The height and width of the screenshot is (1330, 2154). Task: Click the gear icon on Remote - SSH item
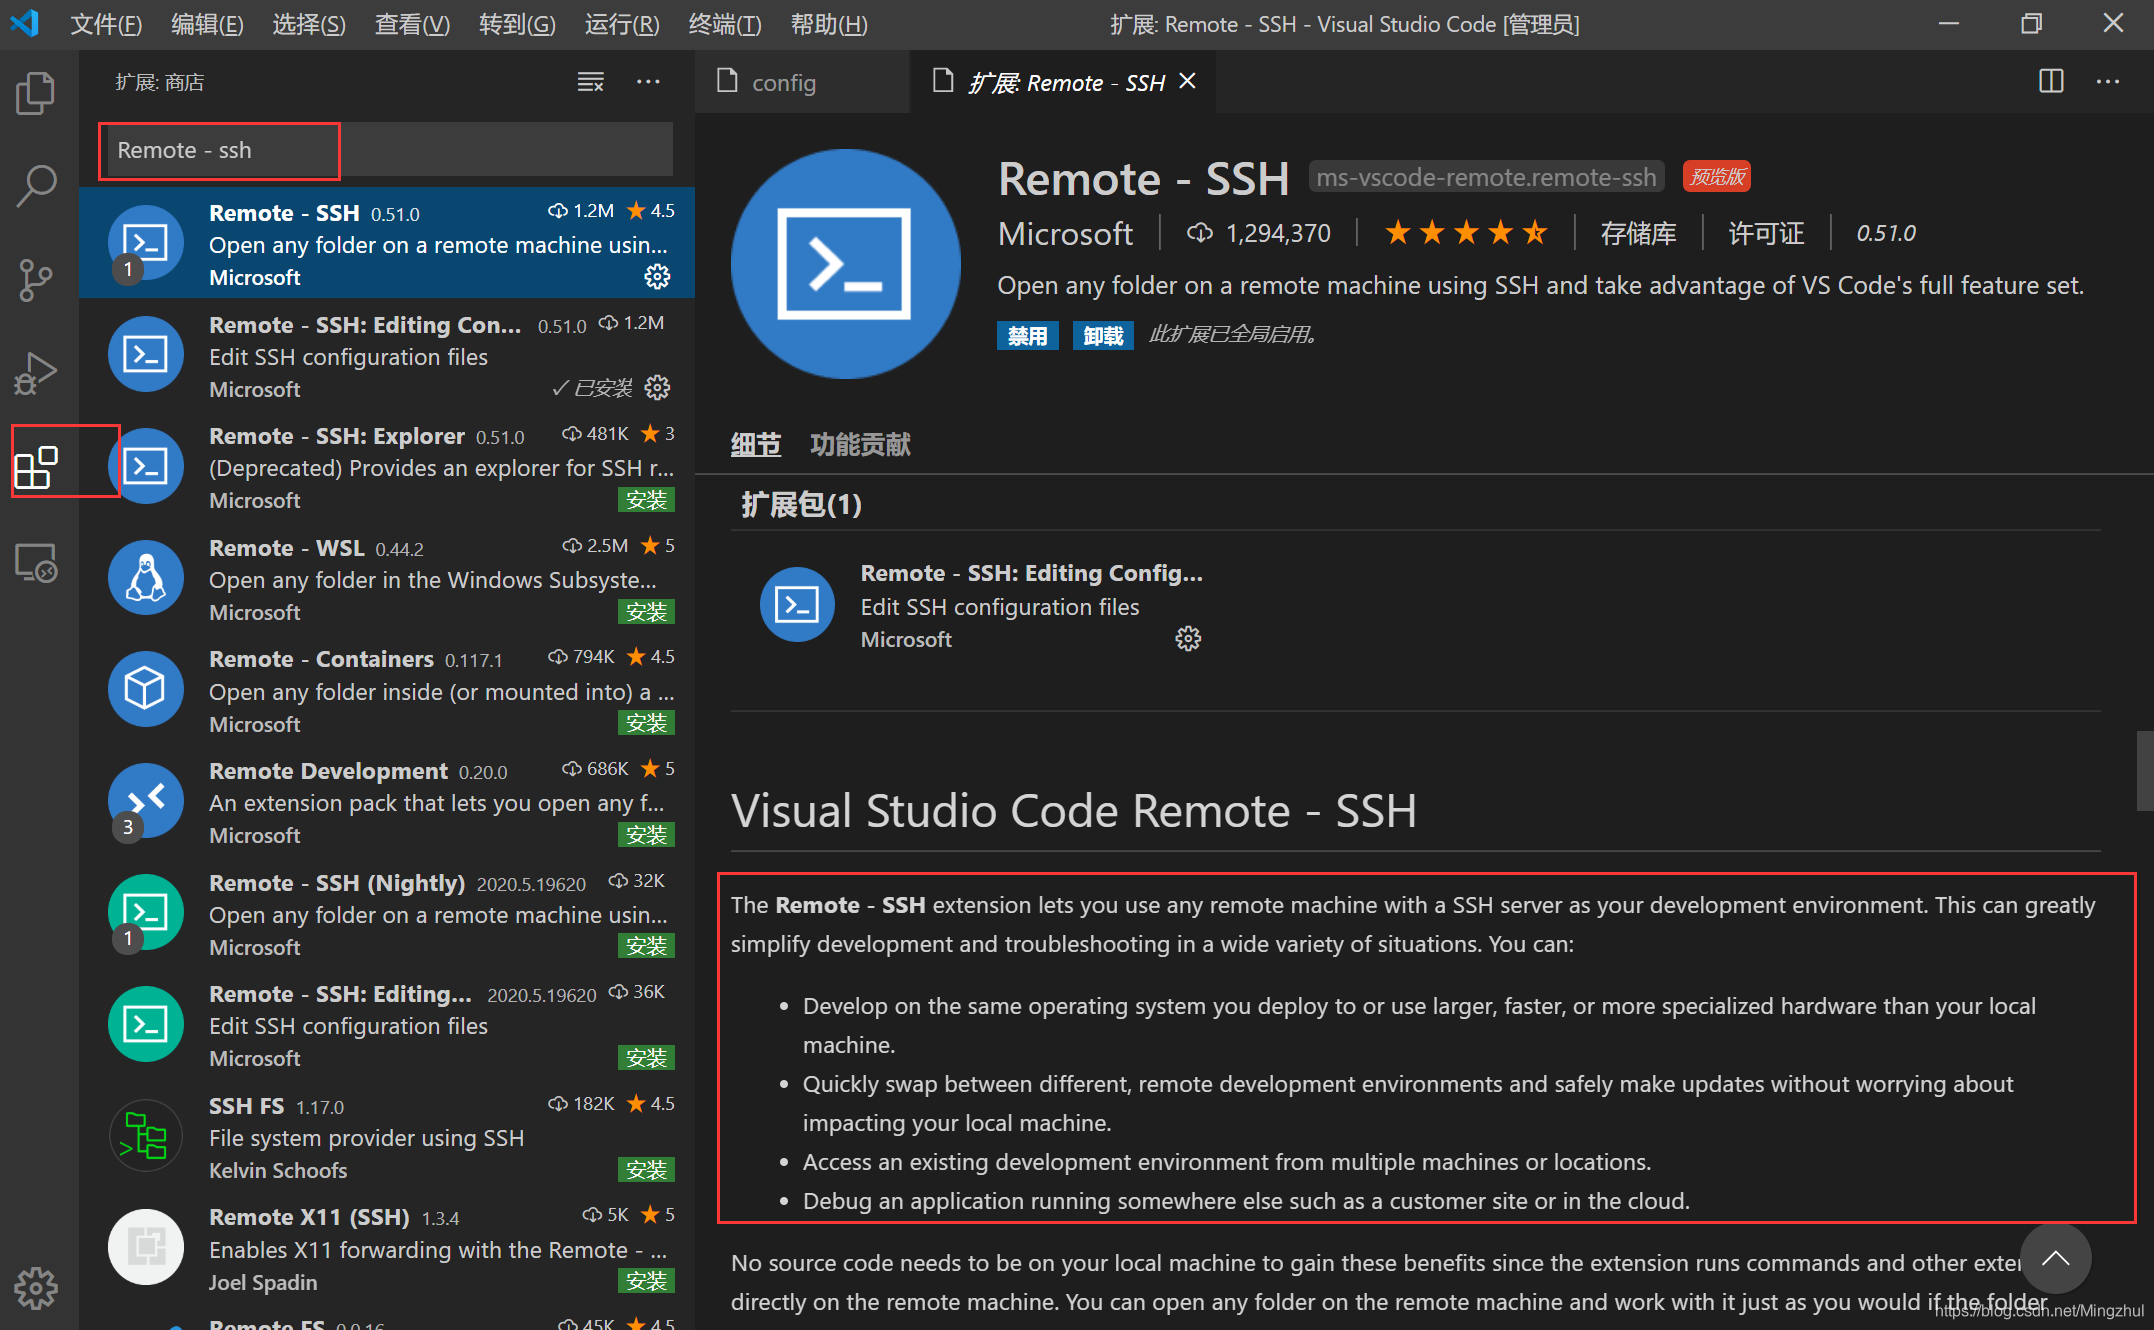click(657, 276)
